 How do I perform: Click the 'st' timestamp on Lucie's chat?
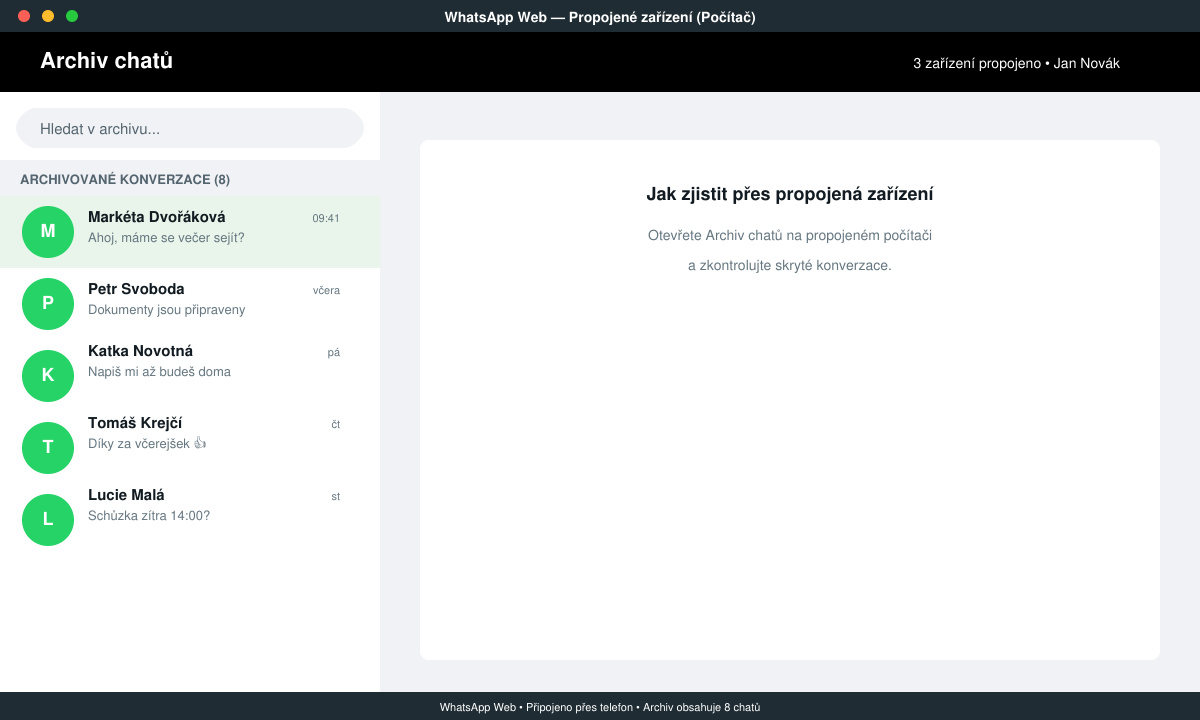point(335,496)
